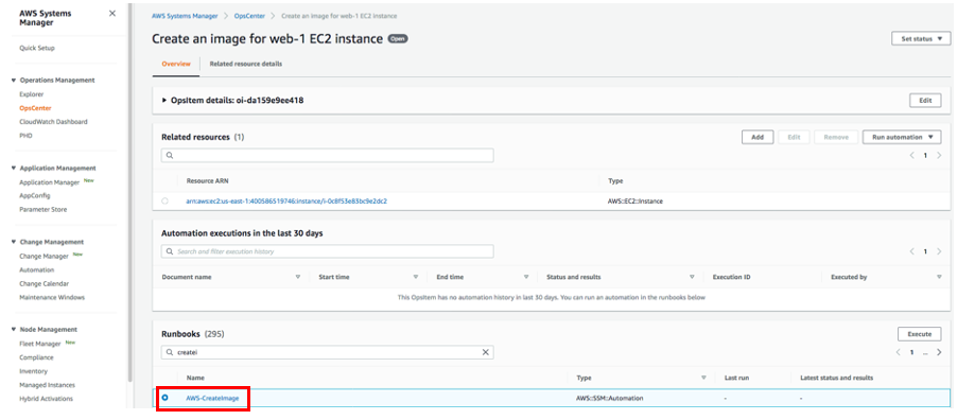This screenshot has height=420, width=977.
Task: Open the EC2 instance ARN link
Action: 287,201
